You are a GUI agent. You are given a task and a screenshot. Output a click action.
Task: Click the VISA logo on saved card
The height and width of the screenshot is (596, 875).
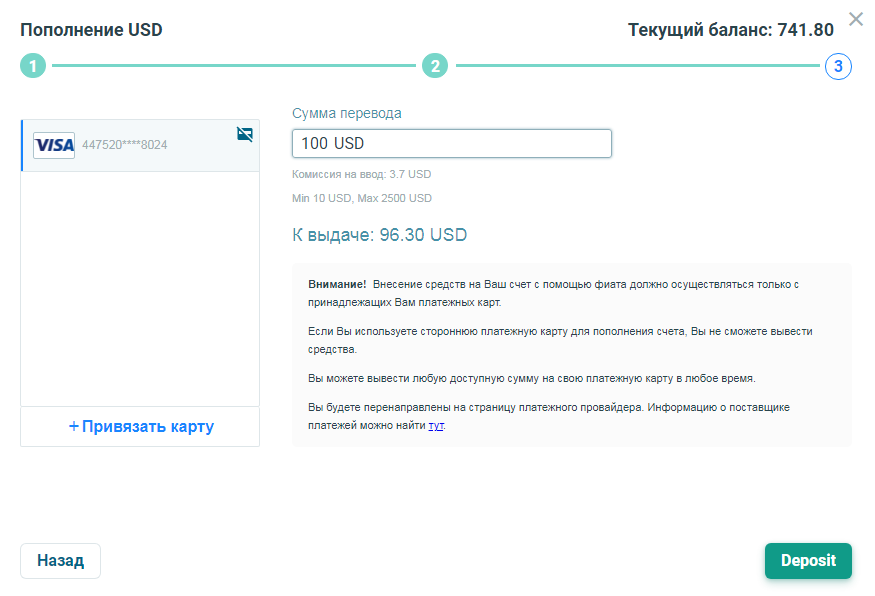(54, 146)
